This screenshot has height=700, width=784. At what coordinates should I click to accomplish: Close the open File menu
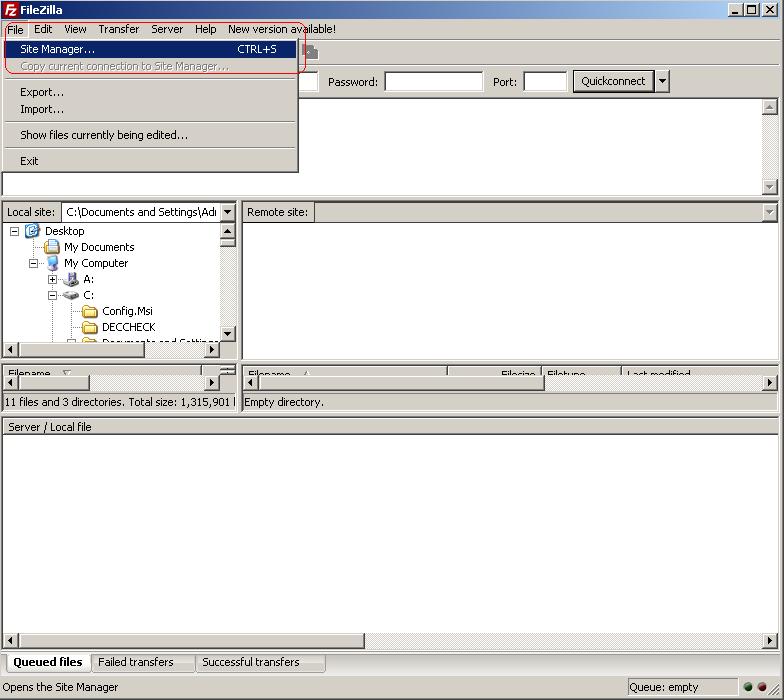(x=15, y=30)
